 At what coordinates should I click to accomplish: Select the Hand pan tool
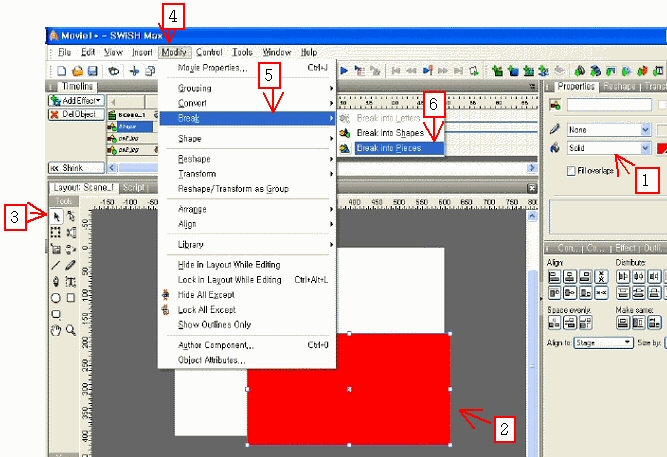[x=56, y=330]
